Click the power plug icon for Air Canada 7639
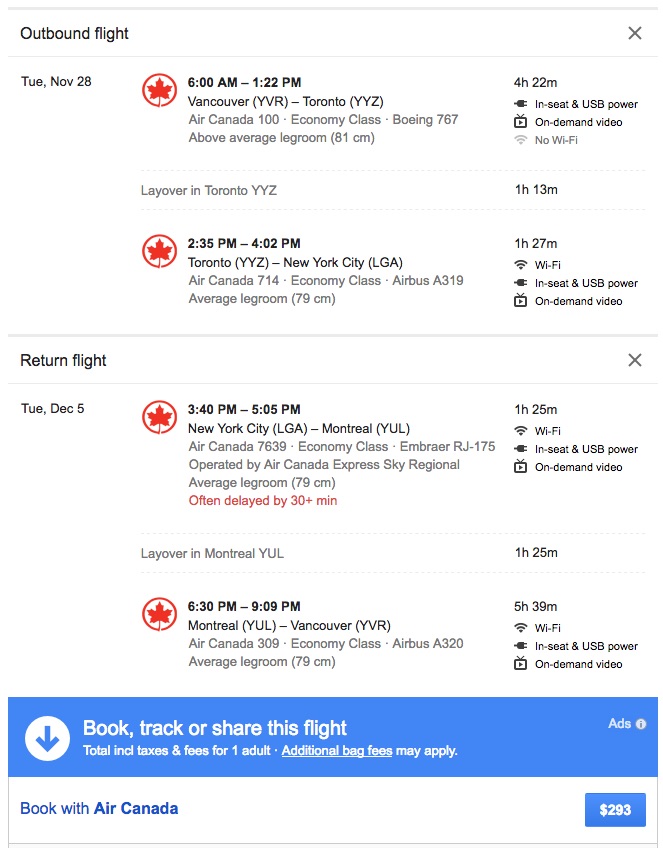 click(x=520, y=449)
